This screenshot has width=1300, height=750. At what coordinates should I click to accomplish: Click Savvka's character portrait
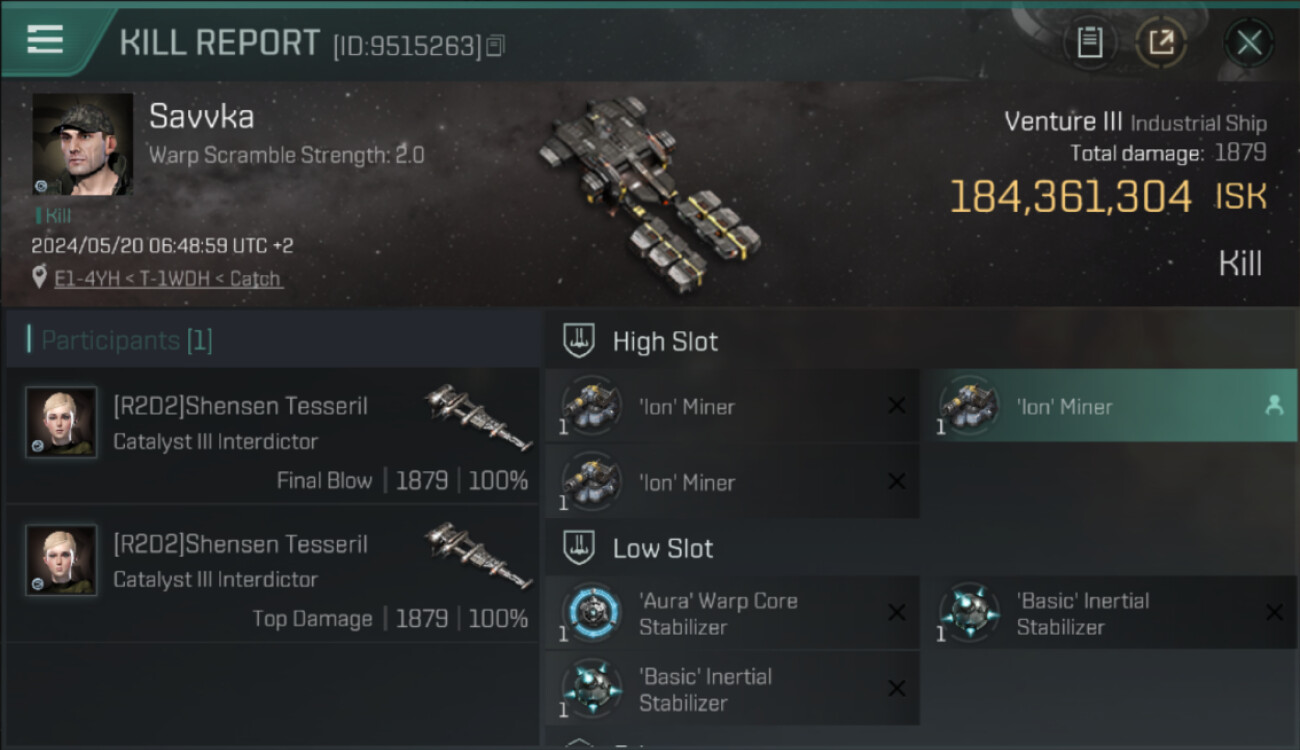point(83,144)
